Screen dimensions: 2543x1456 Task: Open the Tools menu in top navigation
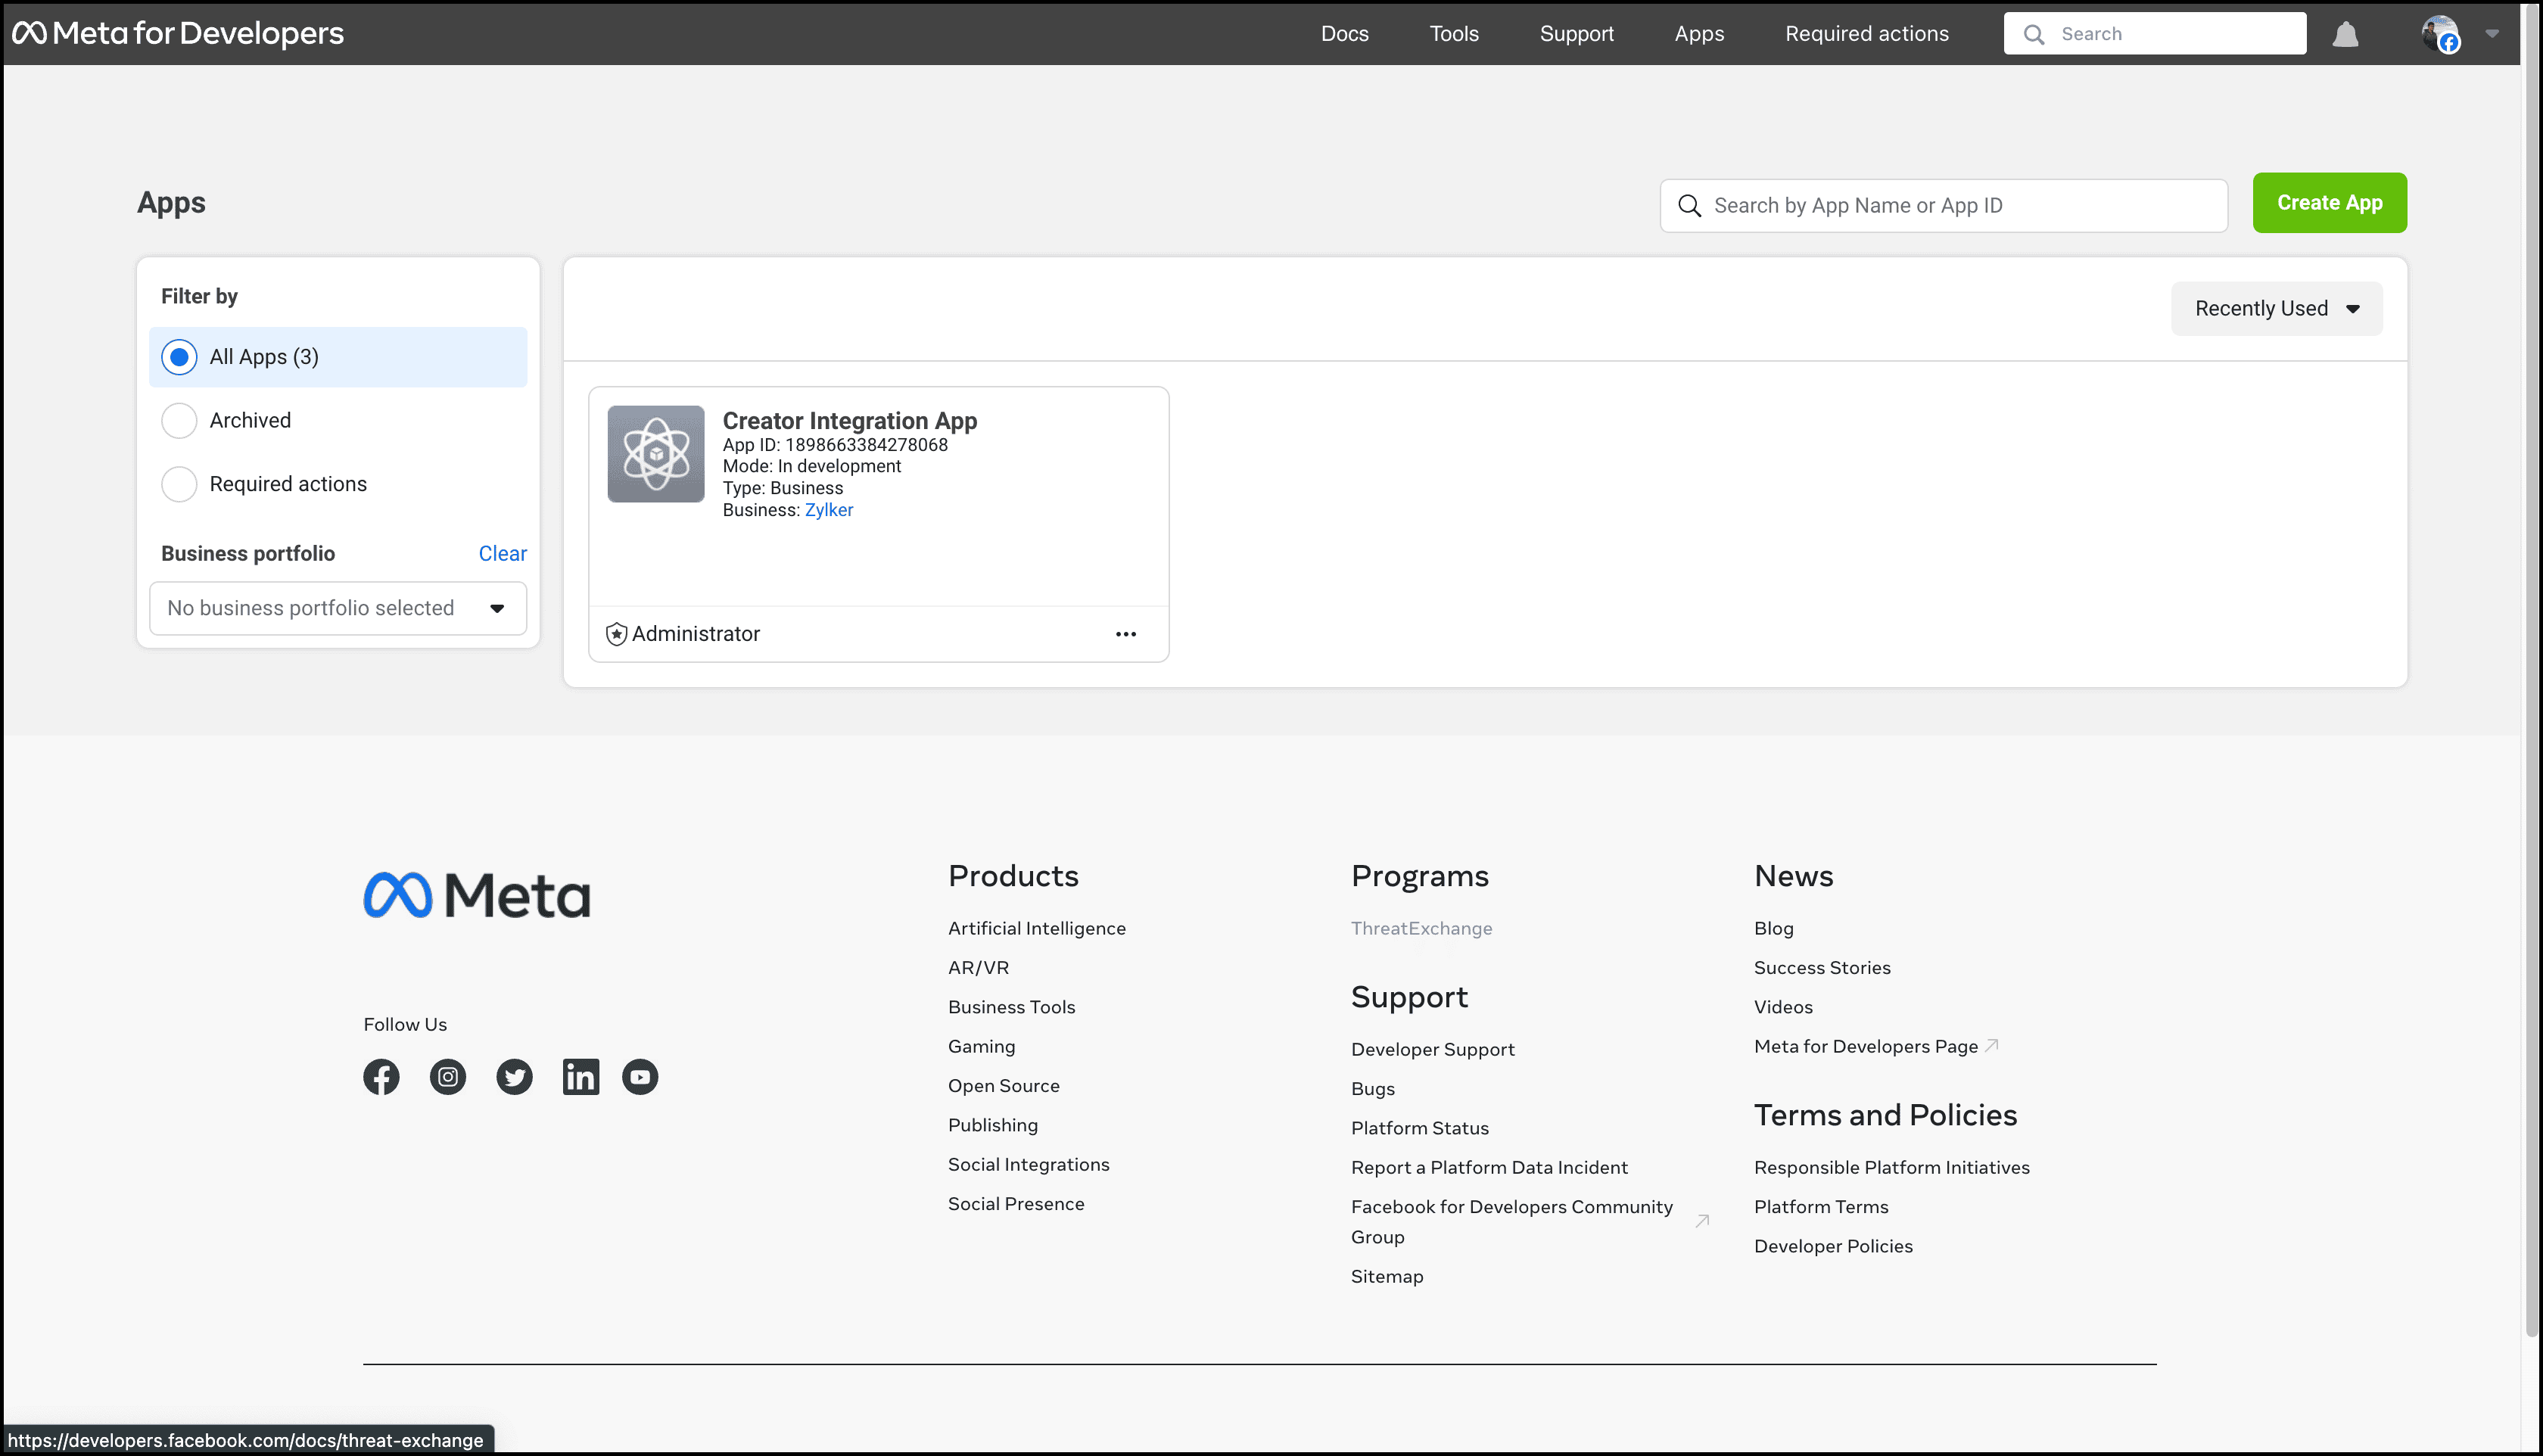coord(1453,34)
